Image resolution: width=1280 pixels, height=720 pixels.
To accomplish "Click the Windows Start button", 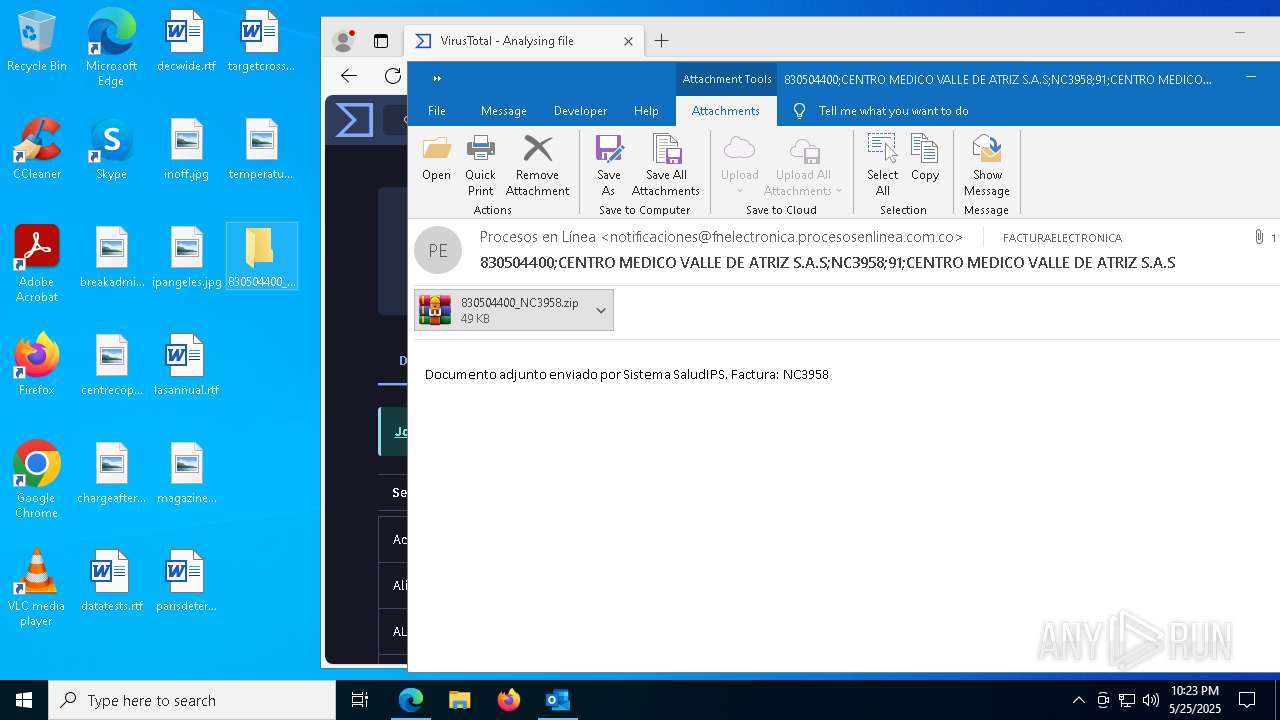I will [x=24, y=700].
